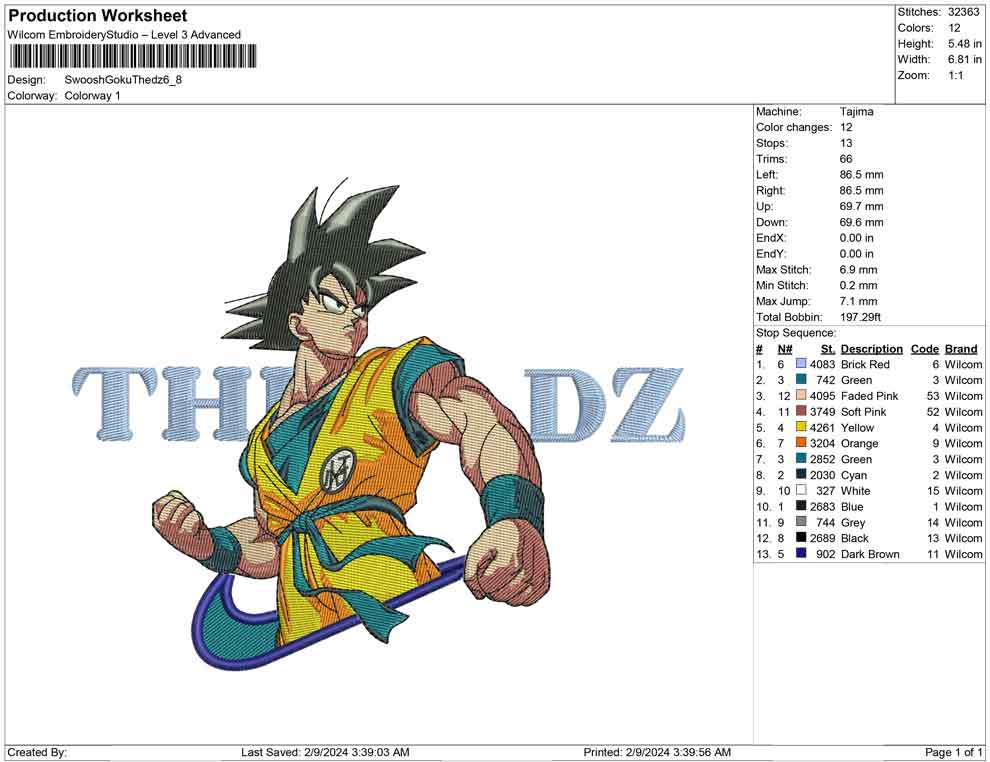Viewport: 990px width, 762px height.
Task: Click the Min Stitch value '0.2 mm'
Action: pos(858,285)
